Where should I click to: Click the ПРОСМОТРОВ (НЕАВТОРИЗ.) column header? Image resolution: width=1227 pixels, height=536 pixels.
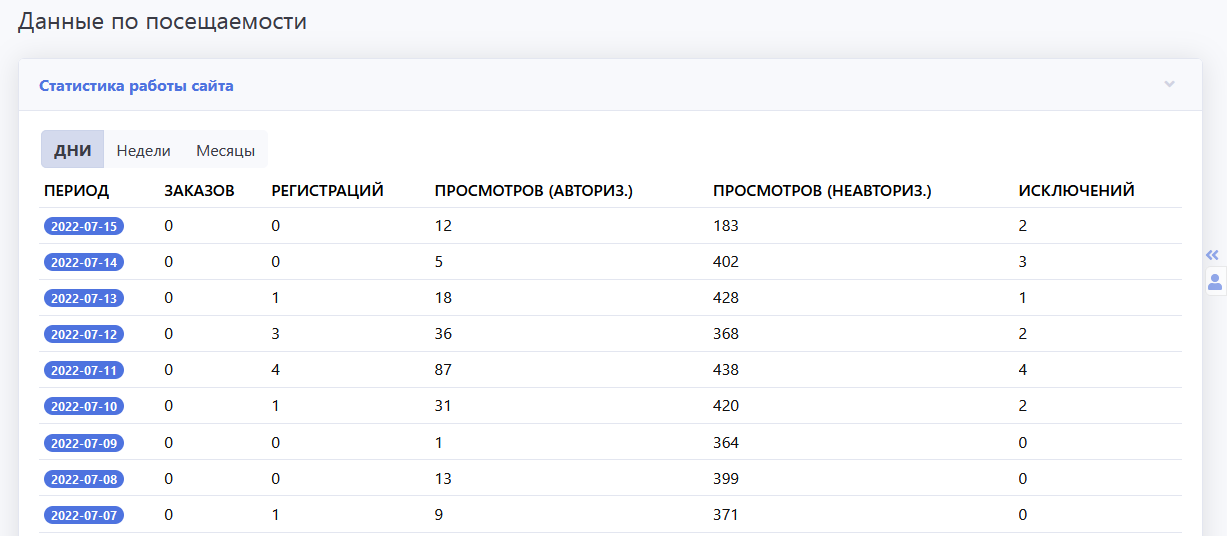pyautogui.click(x=822, y=190)
